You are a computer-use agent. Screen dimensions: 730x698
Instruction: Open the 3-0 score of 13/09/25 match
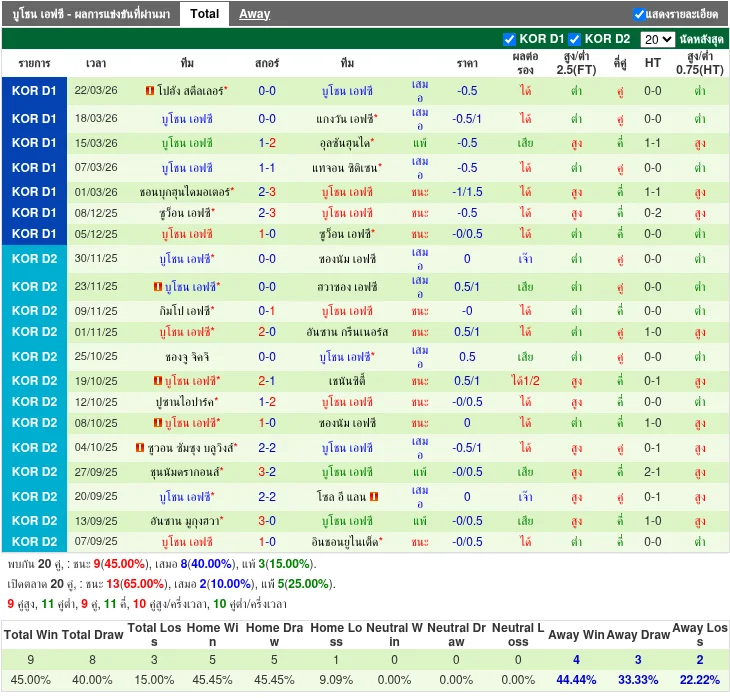pos(267,521)
